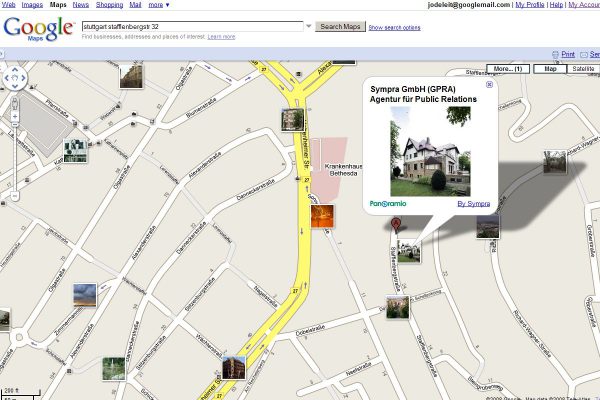Go to the News tab
600x400 pixels.
(80, 5)
